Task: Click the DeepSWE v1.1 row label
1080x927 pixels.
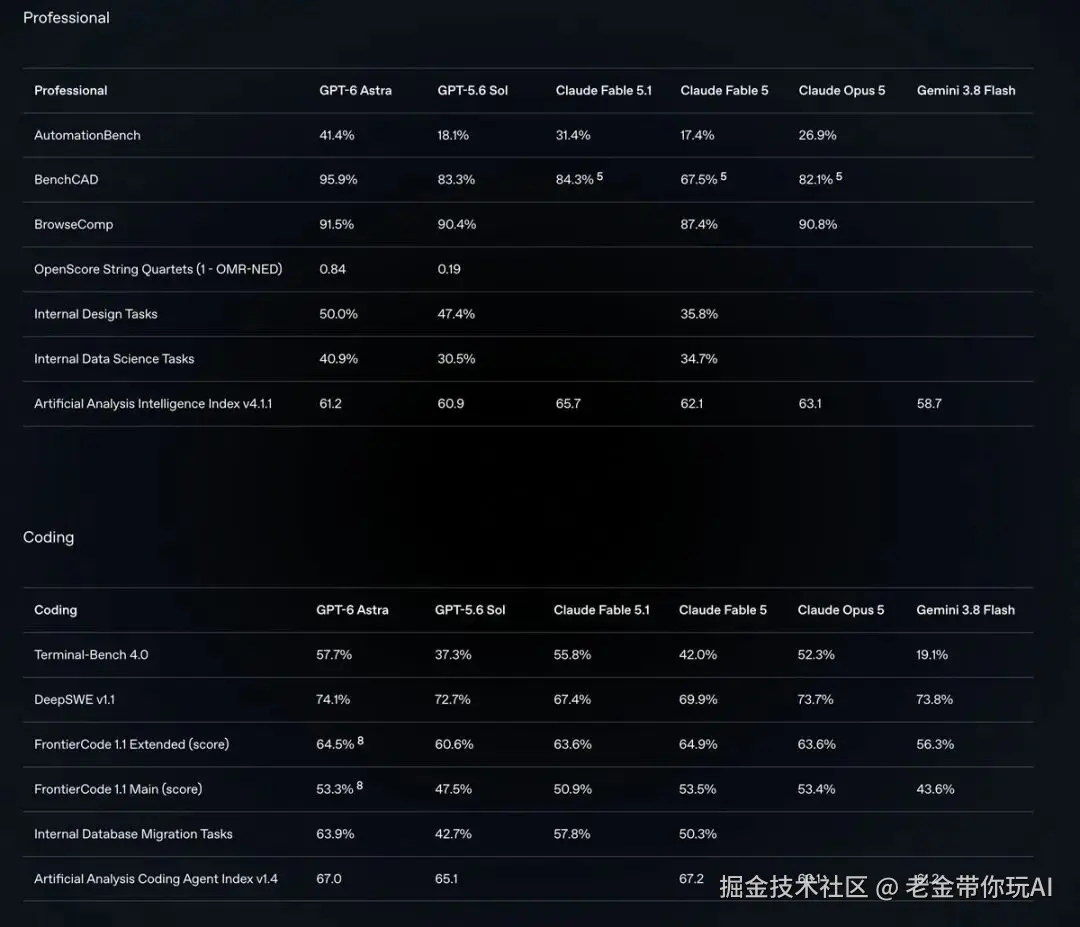Action: coord(74,699)
